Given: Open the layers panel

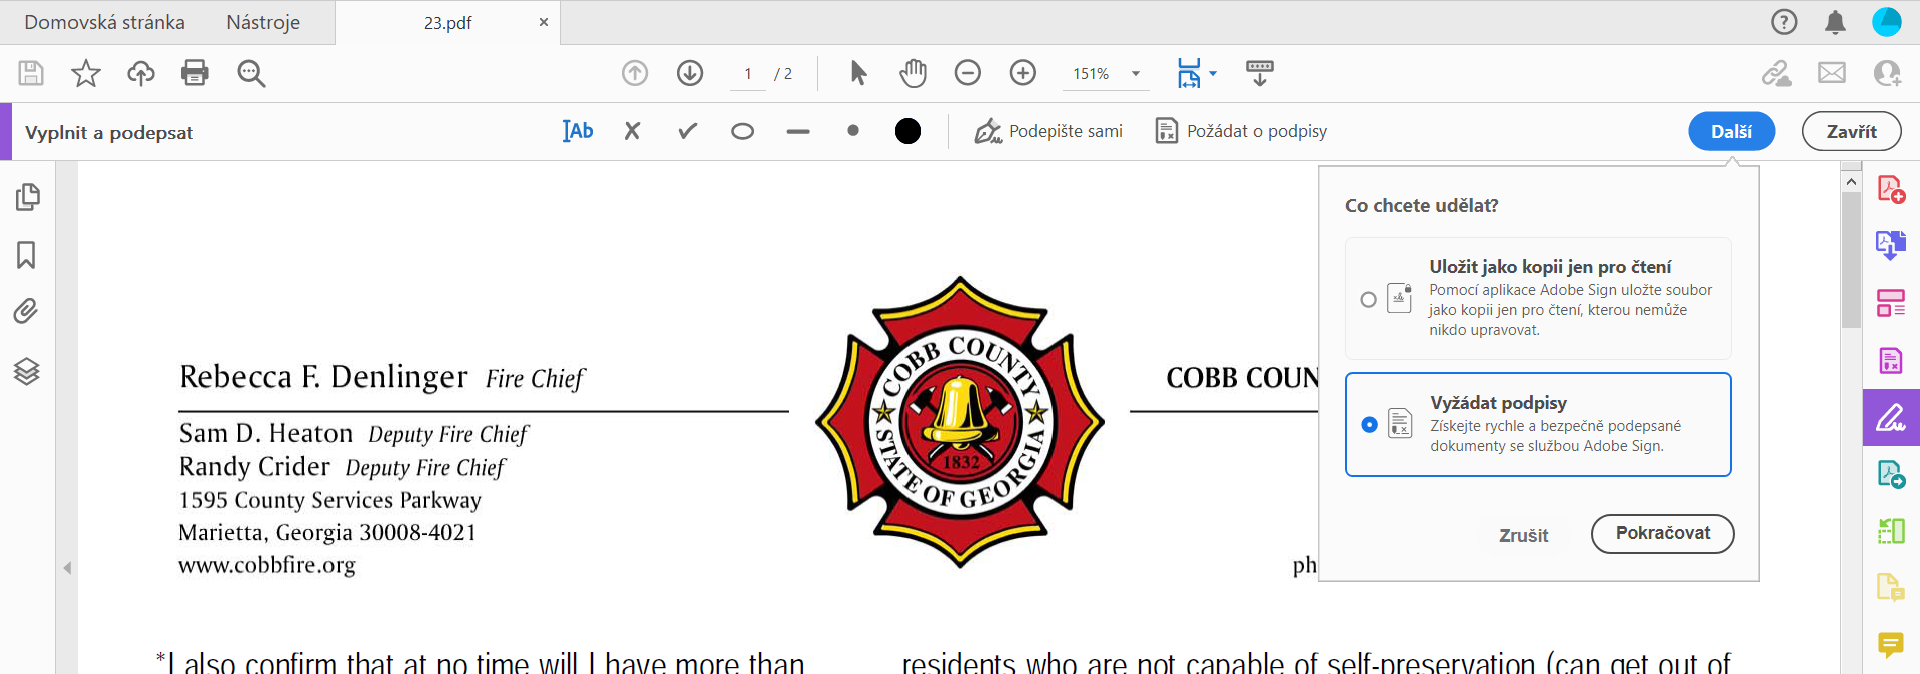Looking at the screenshot, I should click(x=27, y=371).
